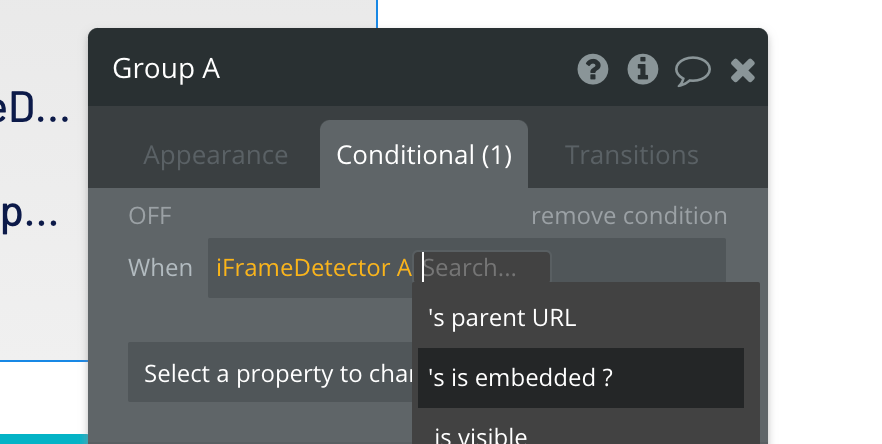
Task: Close the Group A property editor
Action: tap(742, 71)
